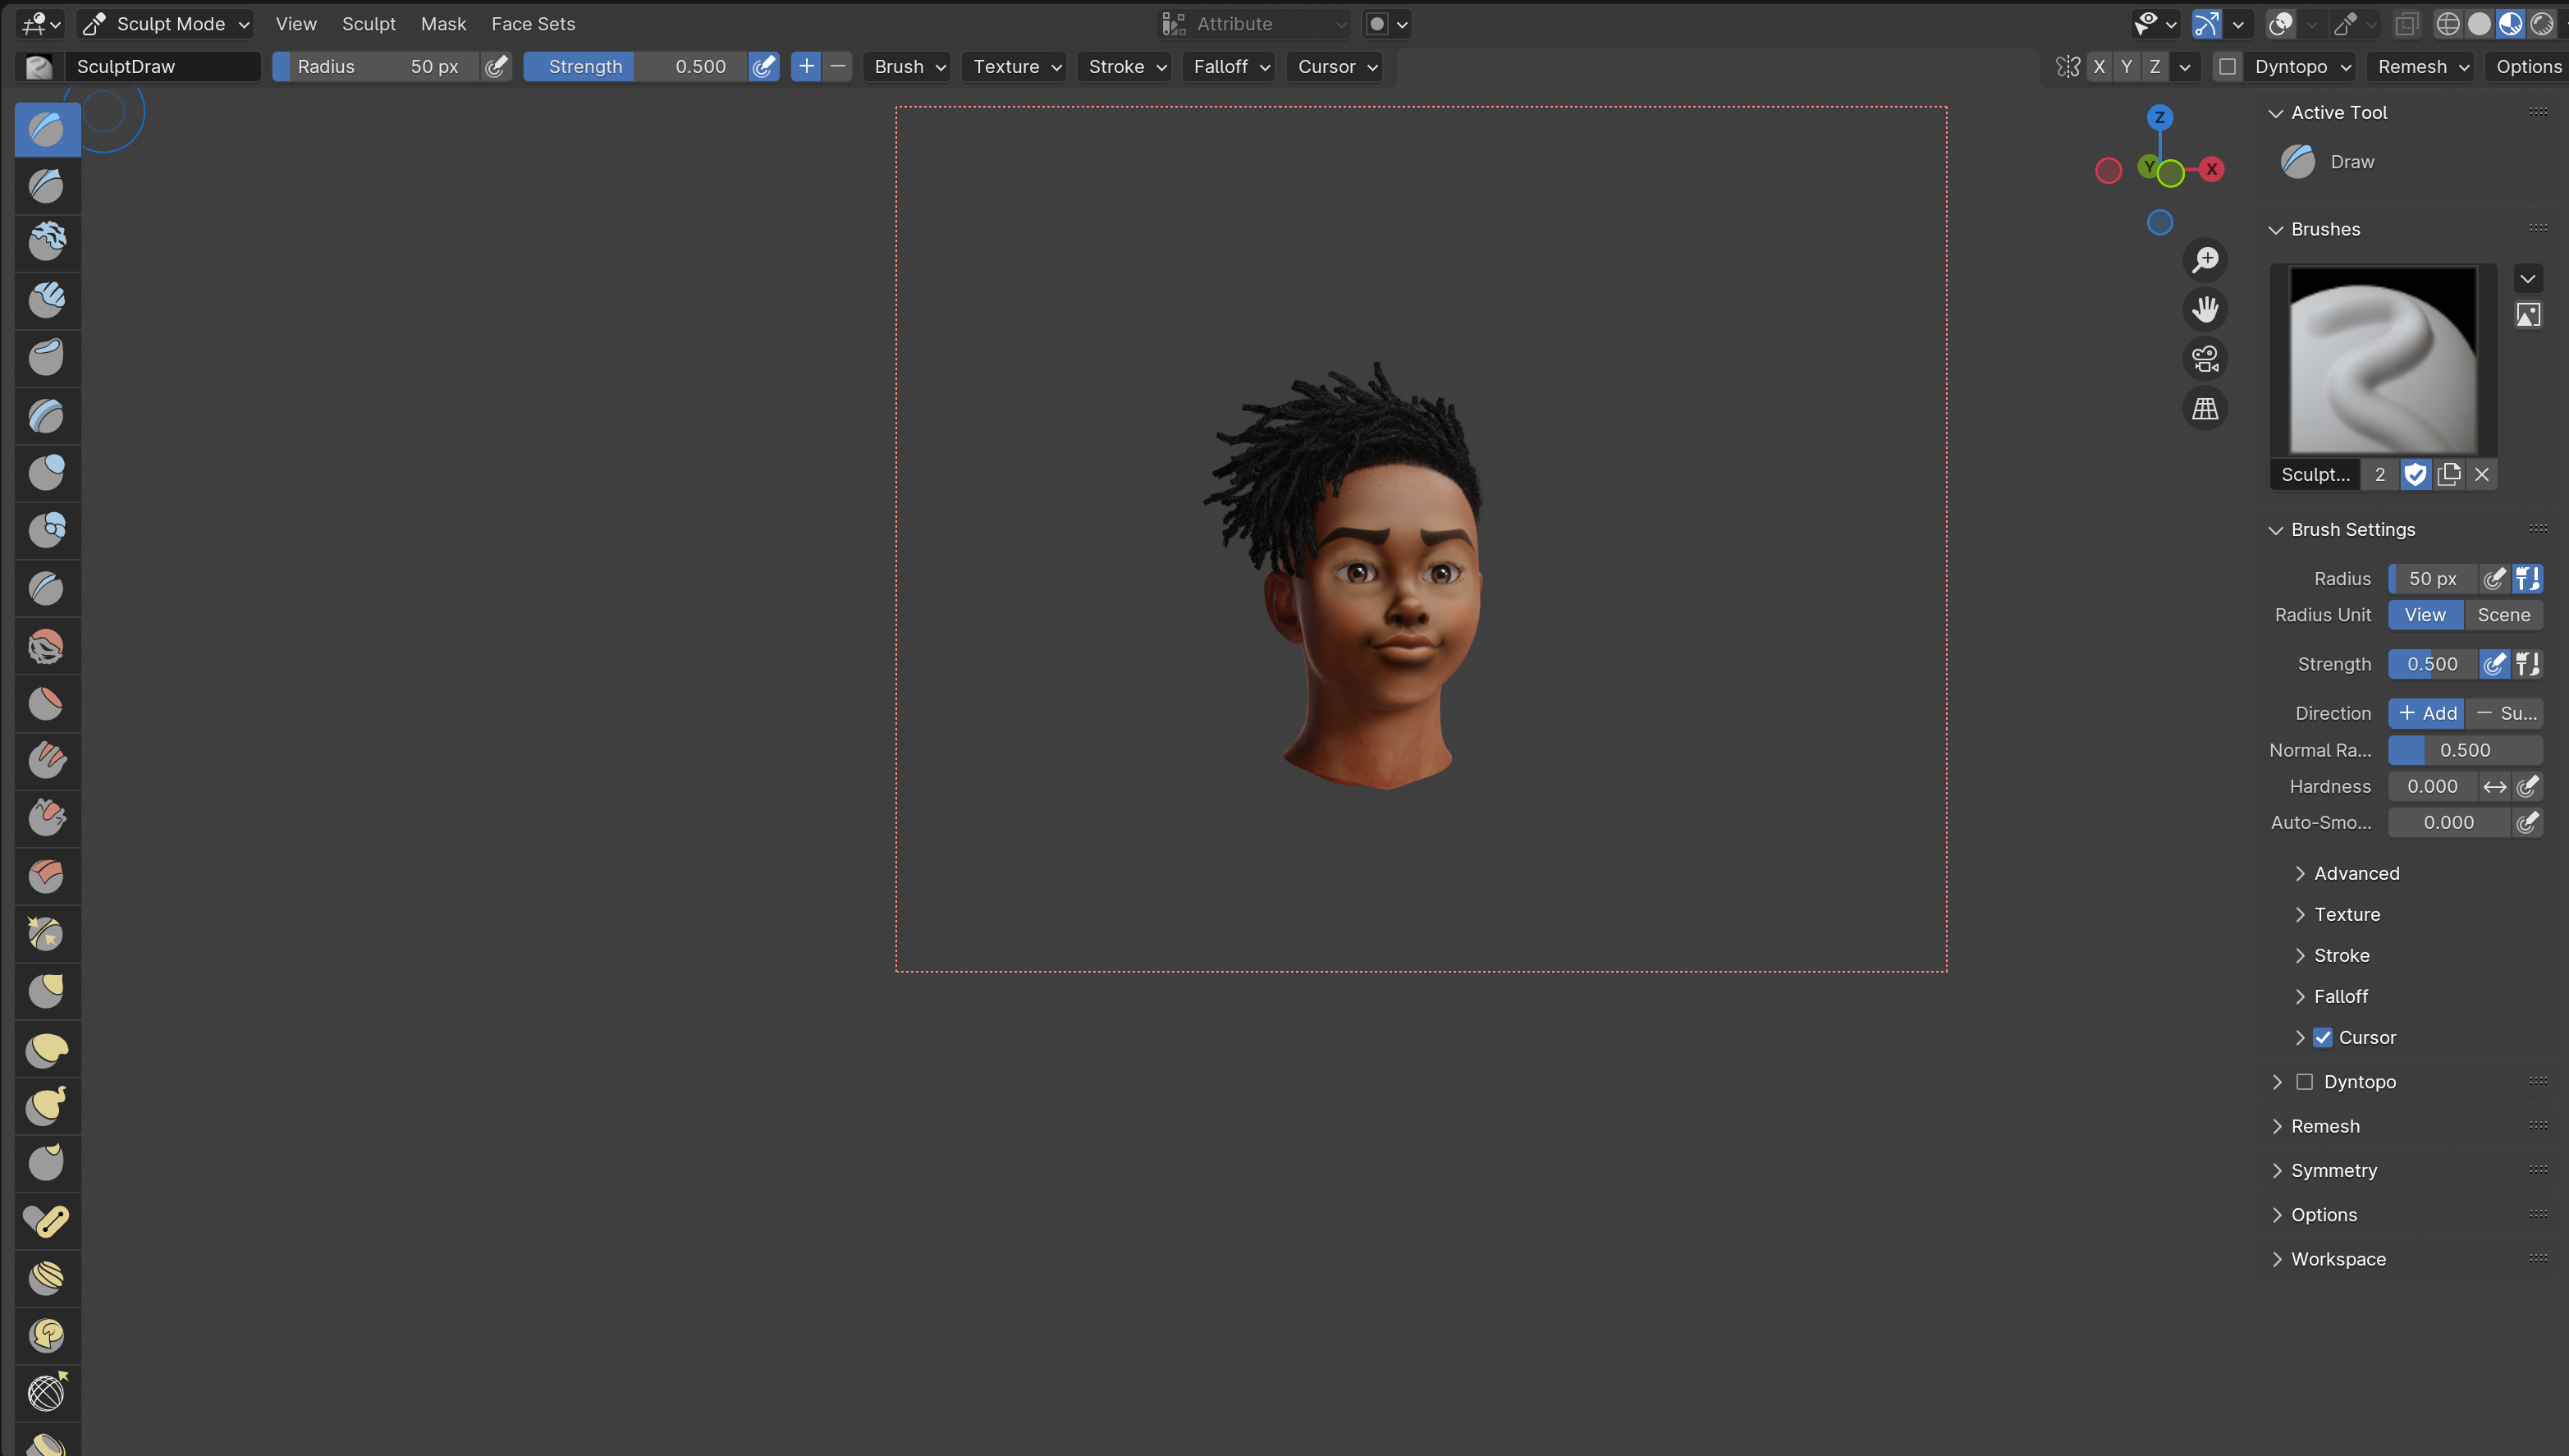Click the pan view hand icon
The width and height of the screenshot is (2569, 1456).
pyautogui.click(x=2205, y=309)
